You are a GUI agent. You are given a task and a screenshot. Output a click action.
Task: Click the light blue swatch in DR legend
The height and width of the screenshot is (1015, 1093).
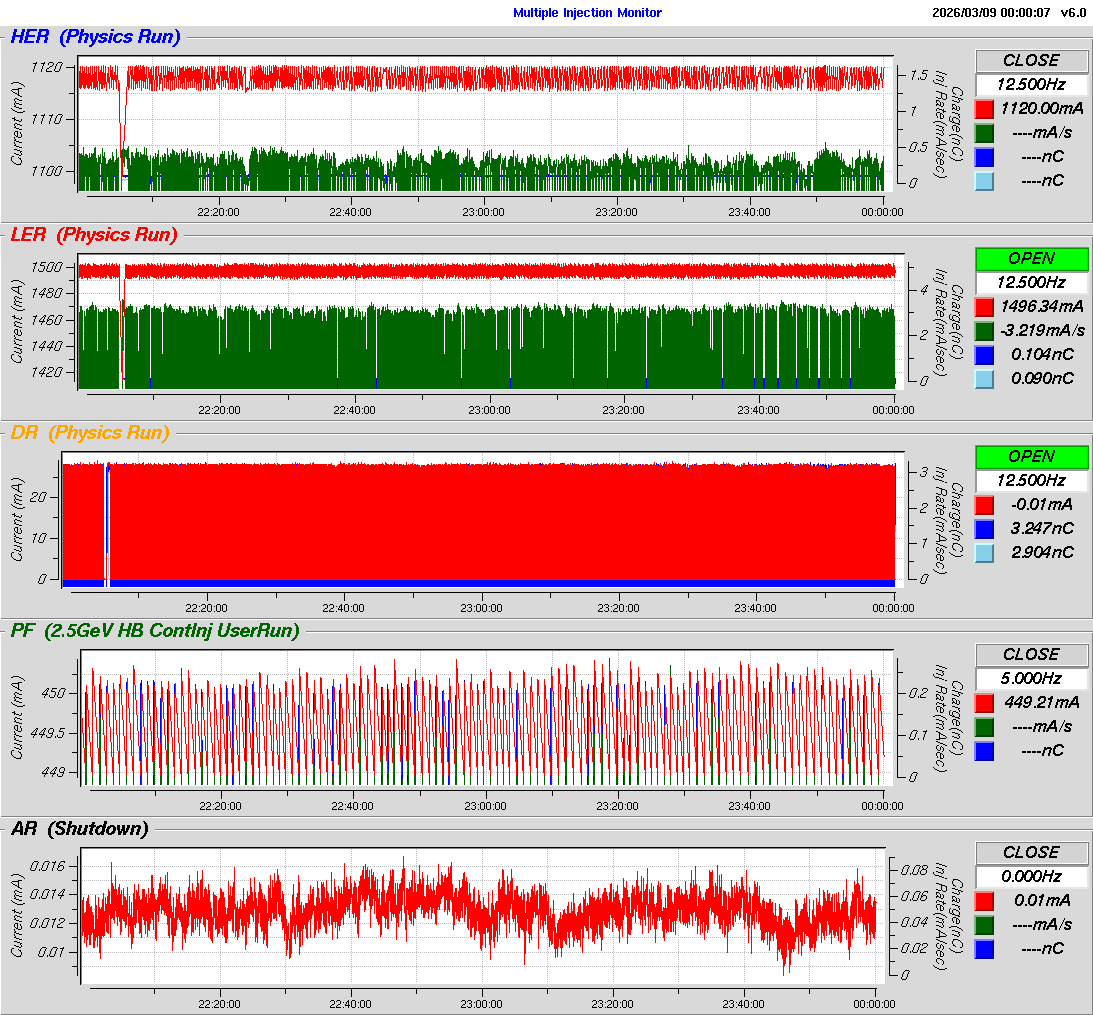[985, 553]
